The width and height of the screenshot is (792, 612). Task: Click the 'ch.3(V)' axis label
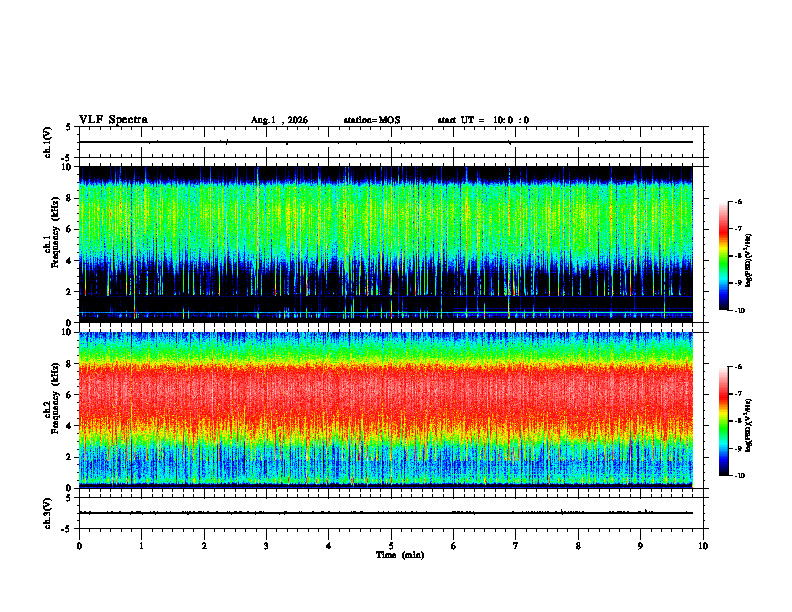pos(47,513)
